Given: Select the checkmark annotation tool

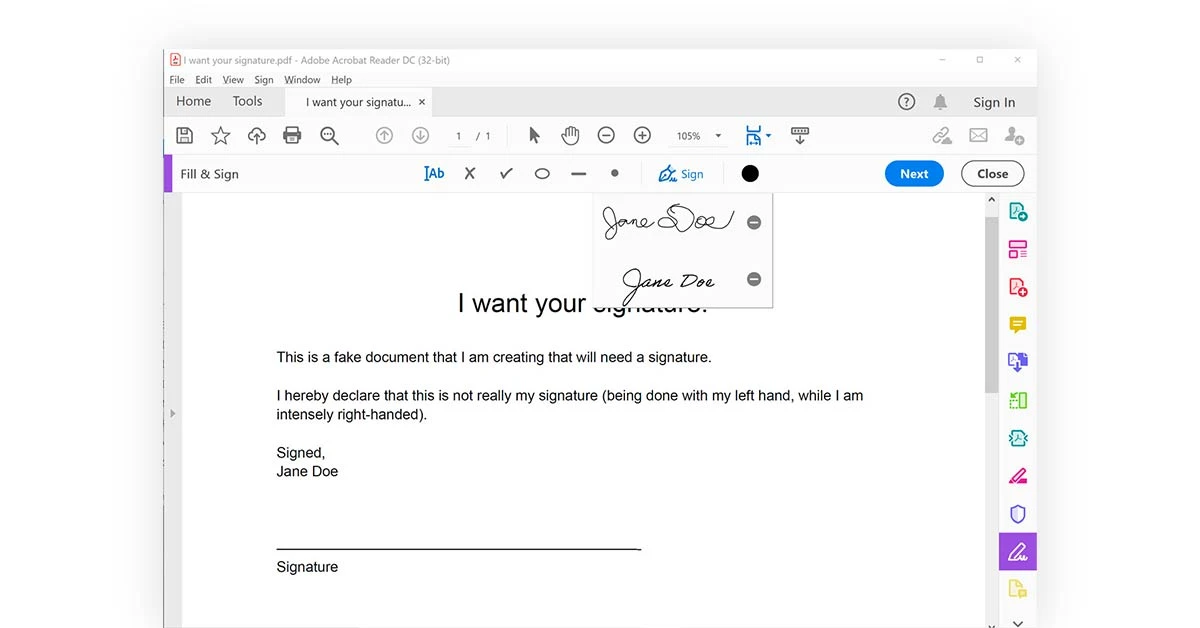Looking at the screenshot, I should [x=505, y=173].
